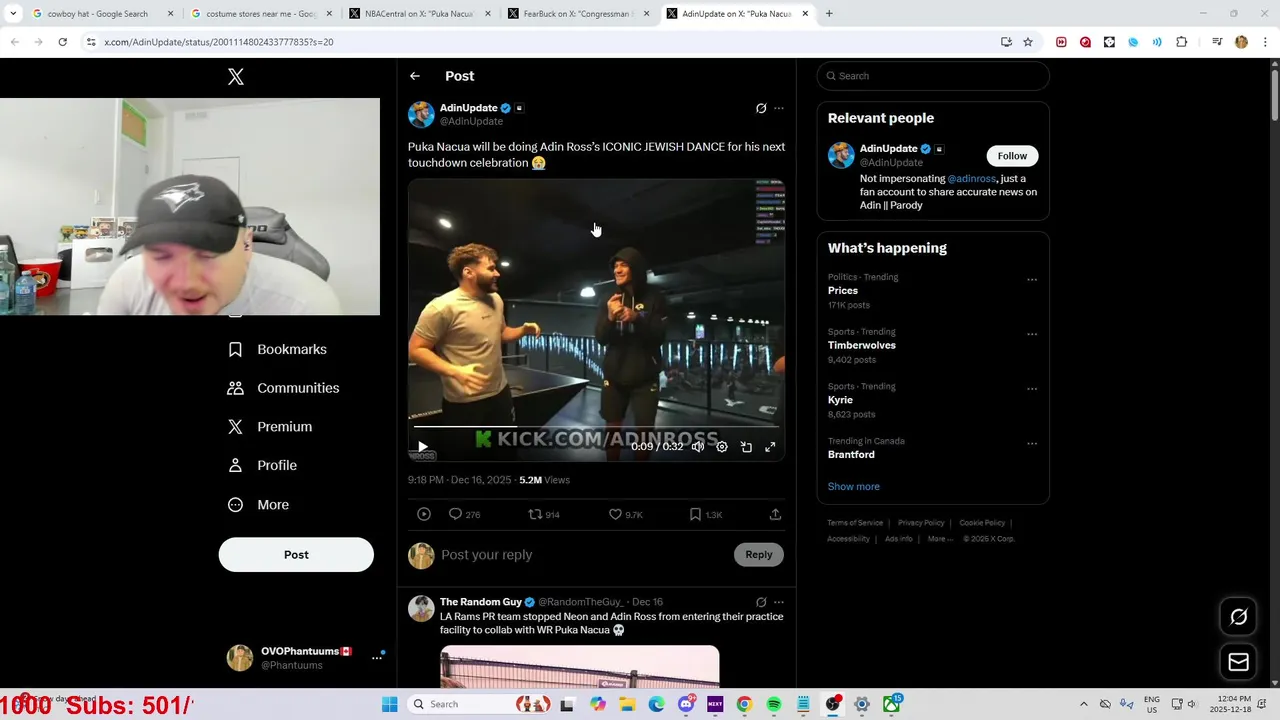Open the Chrome extensions puzzle icon
1280x720 pixels.
tap(1181, 42)
